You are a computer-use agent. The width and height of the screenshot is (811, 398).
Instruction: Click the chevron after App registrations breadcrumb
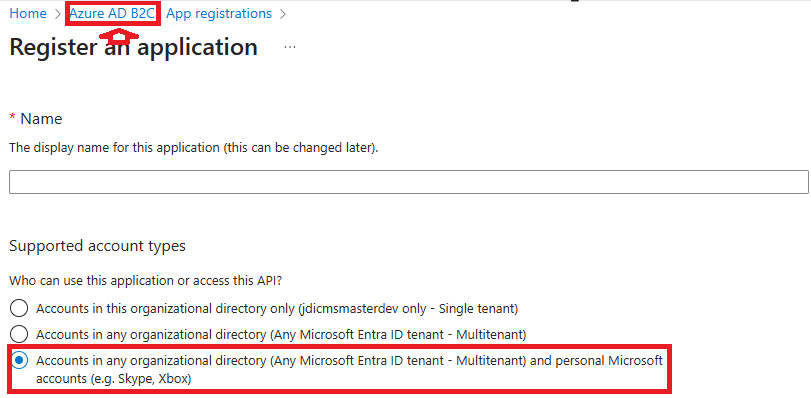pos(282,14)
